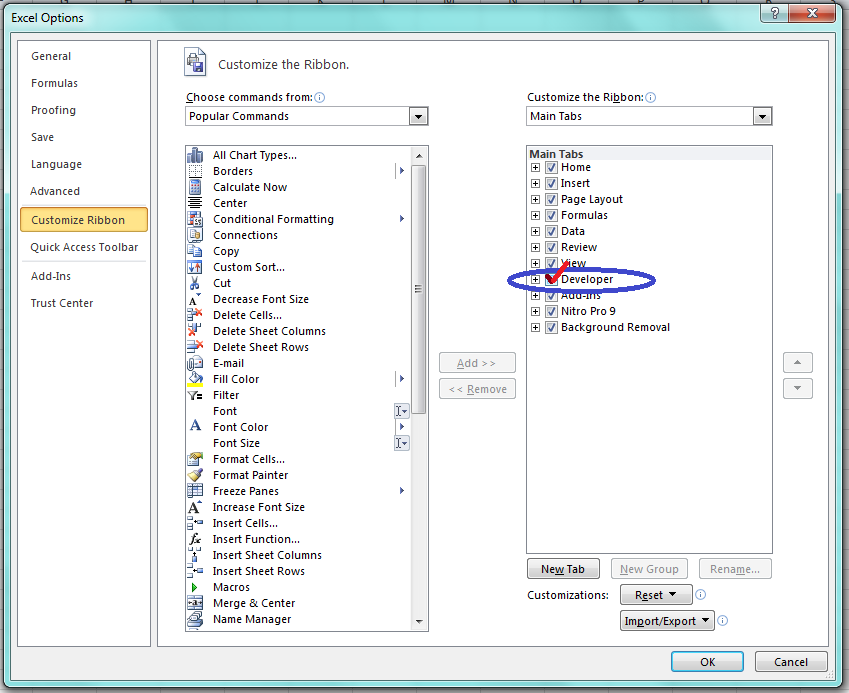Select the Name Manager command

[250, 619]
